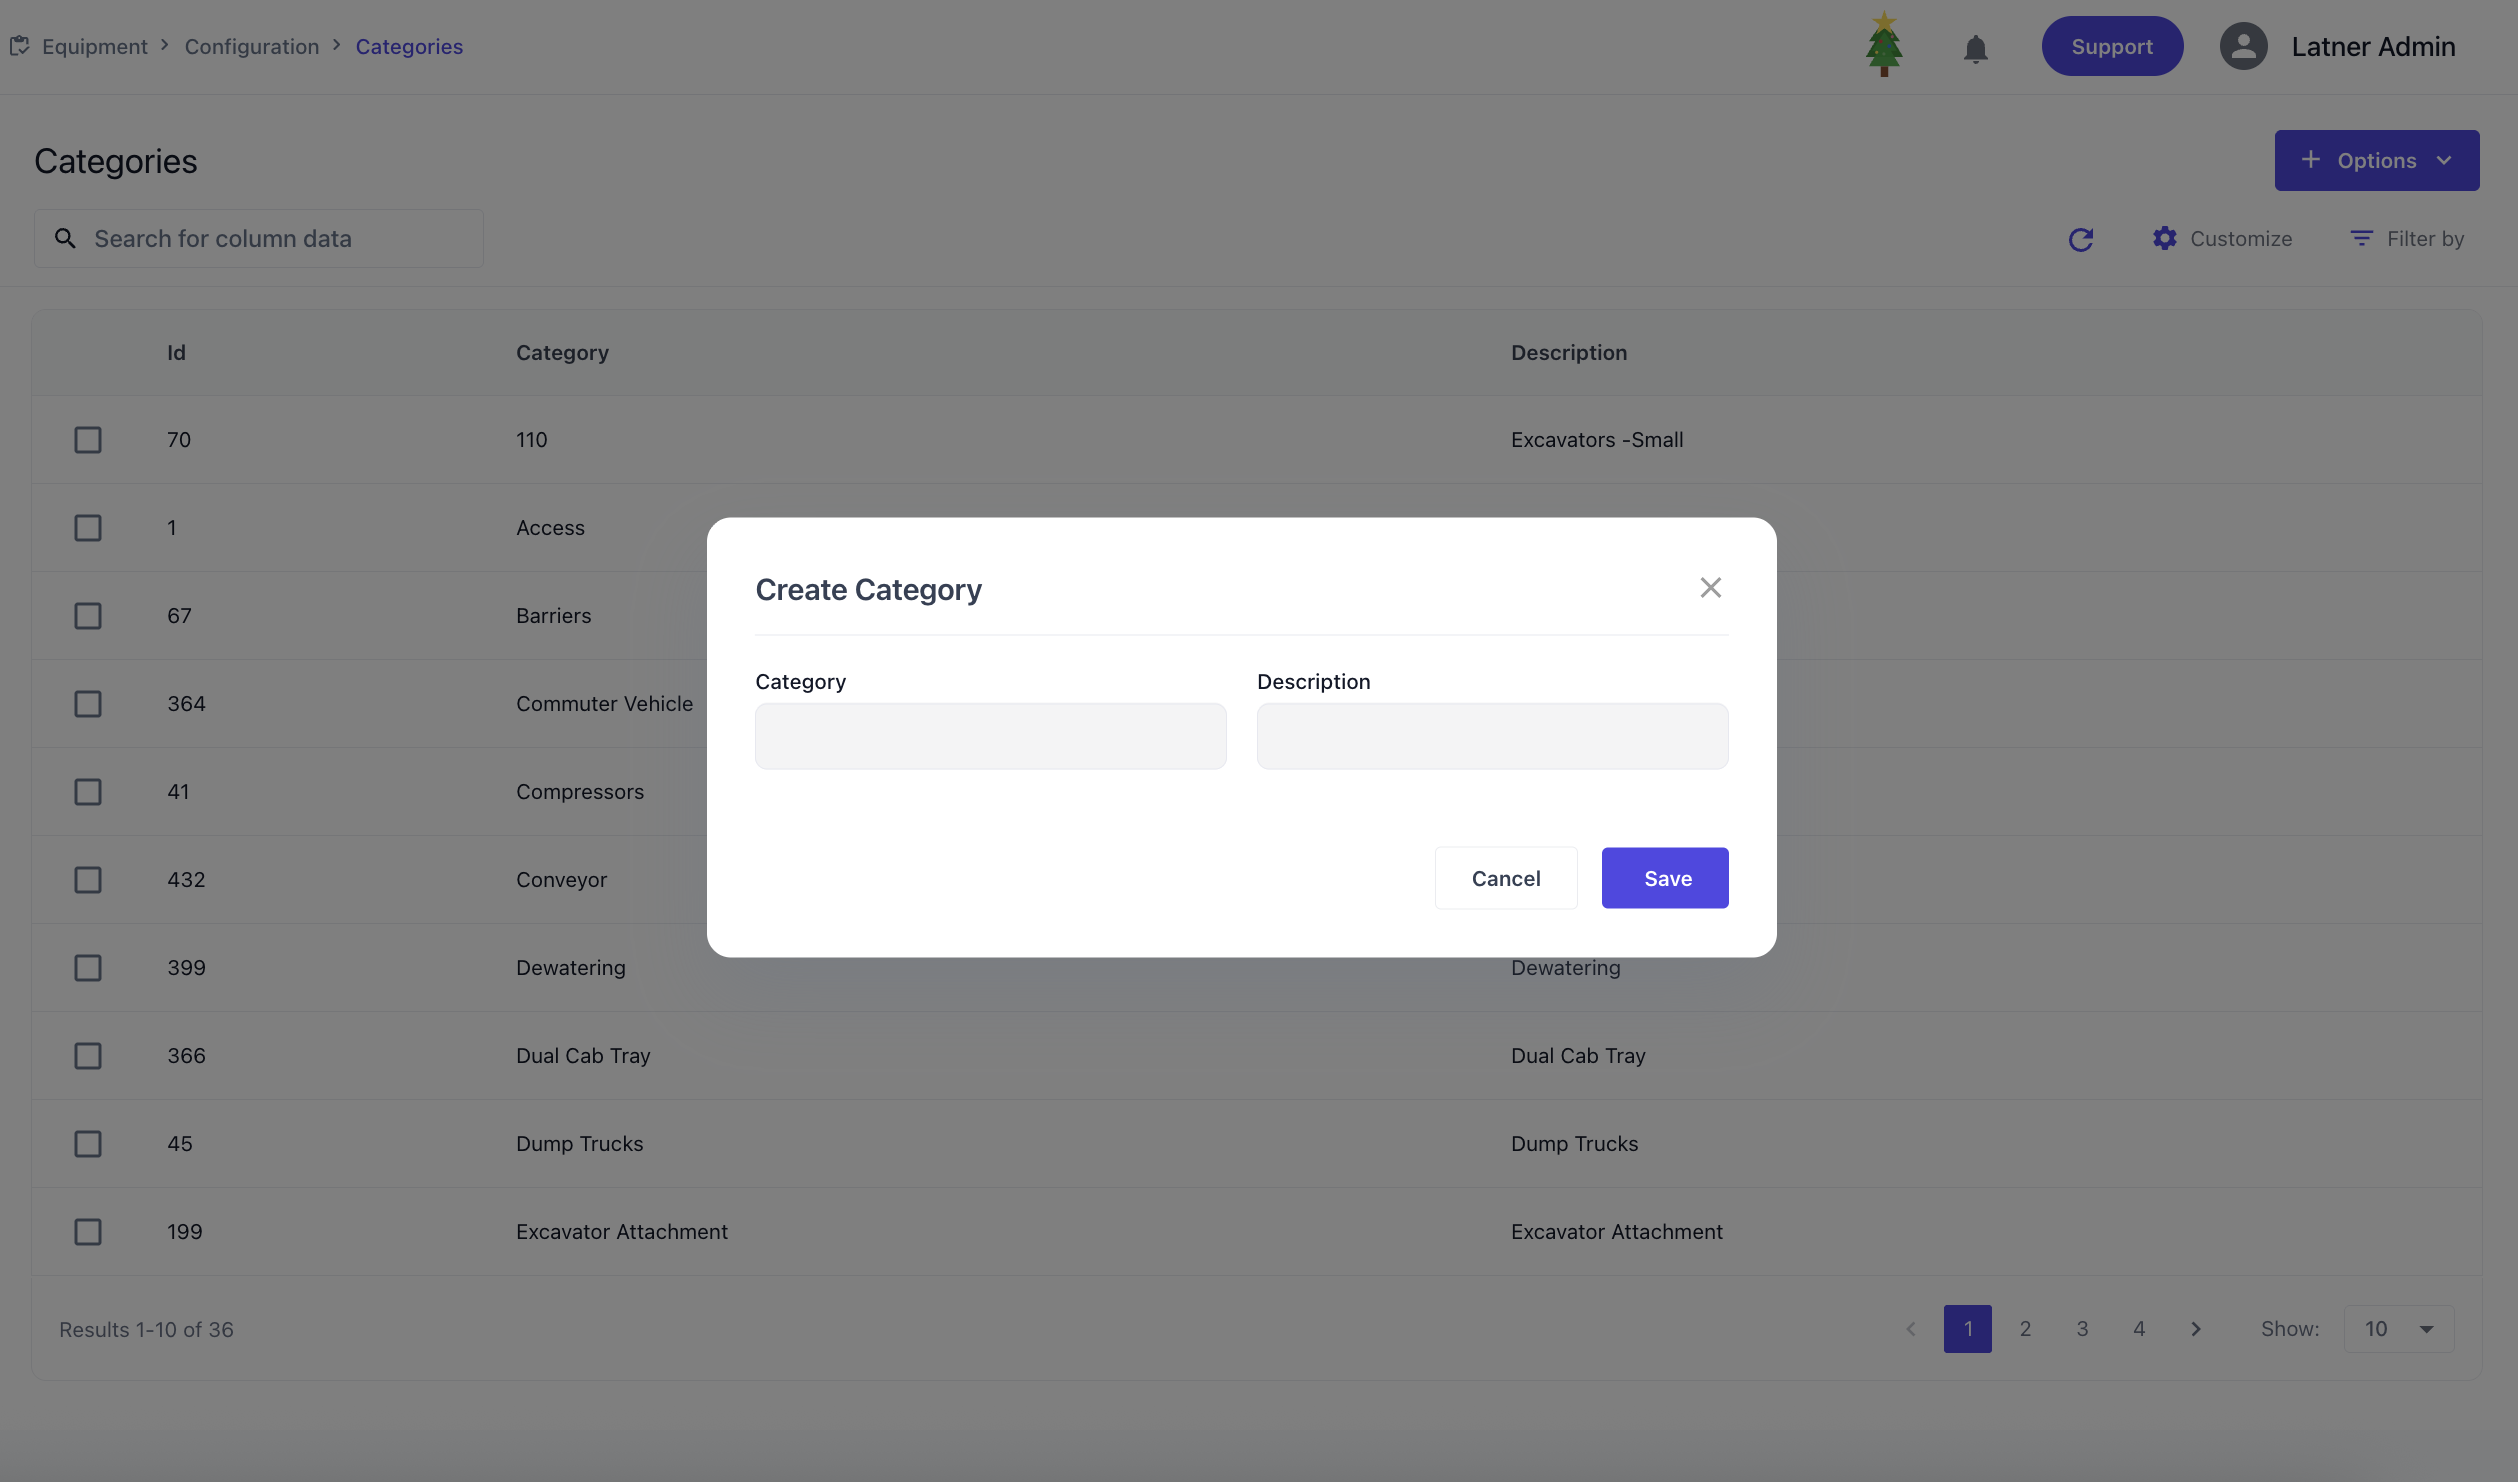Screen dimensions: 2518x1482
Task: Click Cancel in the dialog
Action: pos(1505,878)
